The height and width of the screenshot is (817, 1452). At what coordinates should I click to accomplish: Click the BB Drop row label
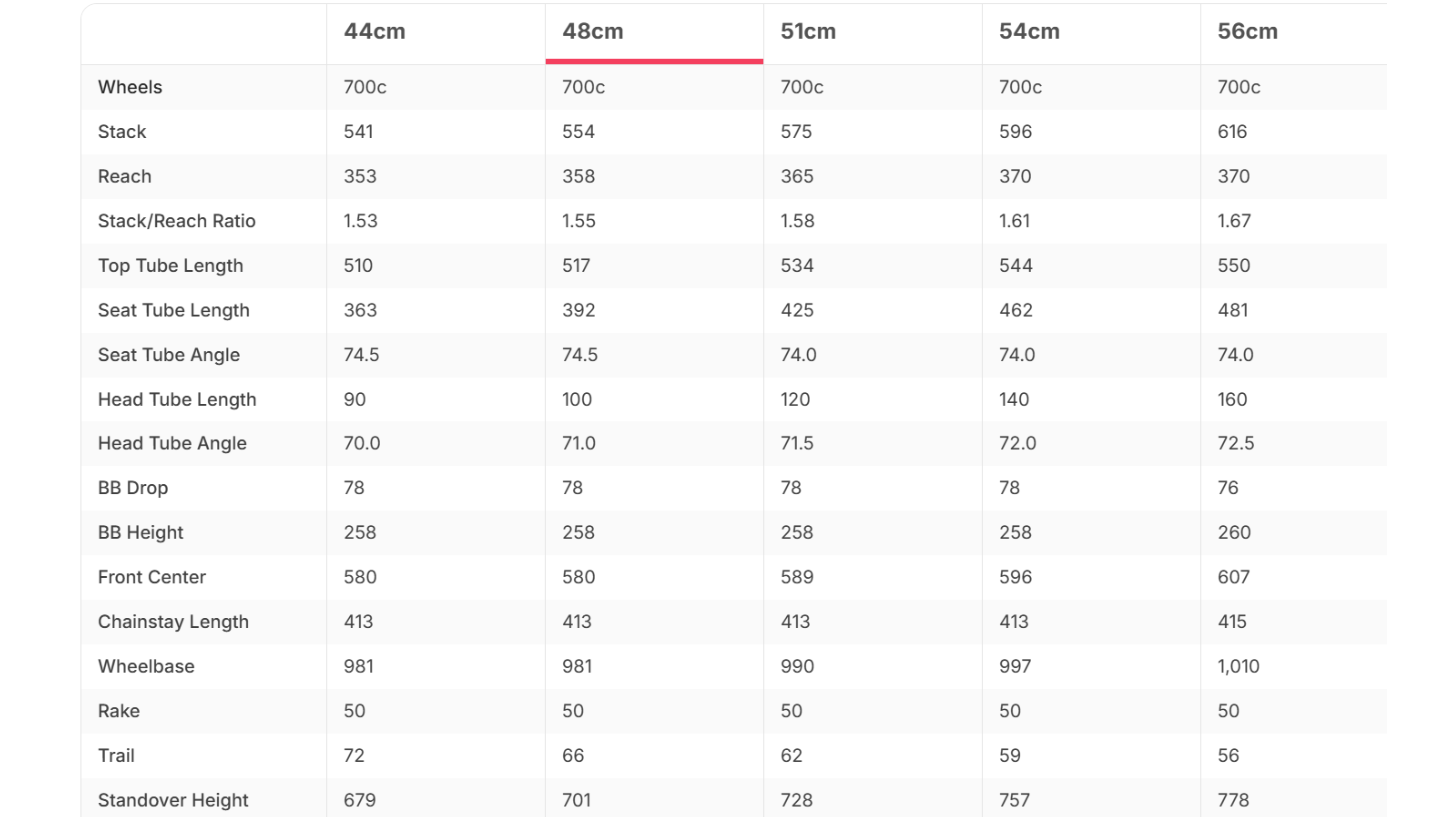[133, 488]
